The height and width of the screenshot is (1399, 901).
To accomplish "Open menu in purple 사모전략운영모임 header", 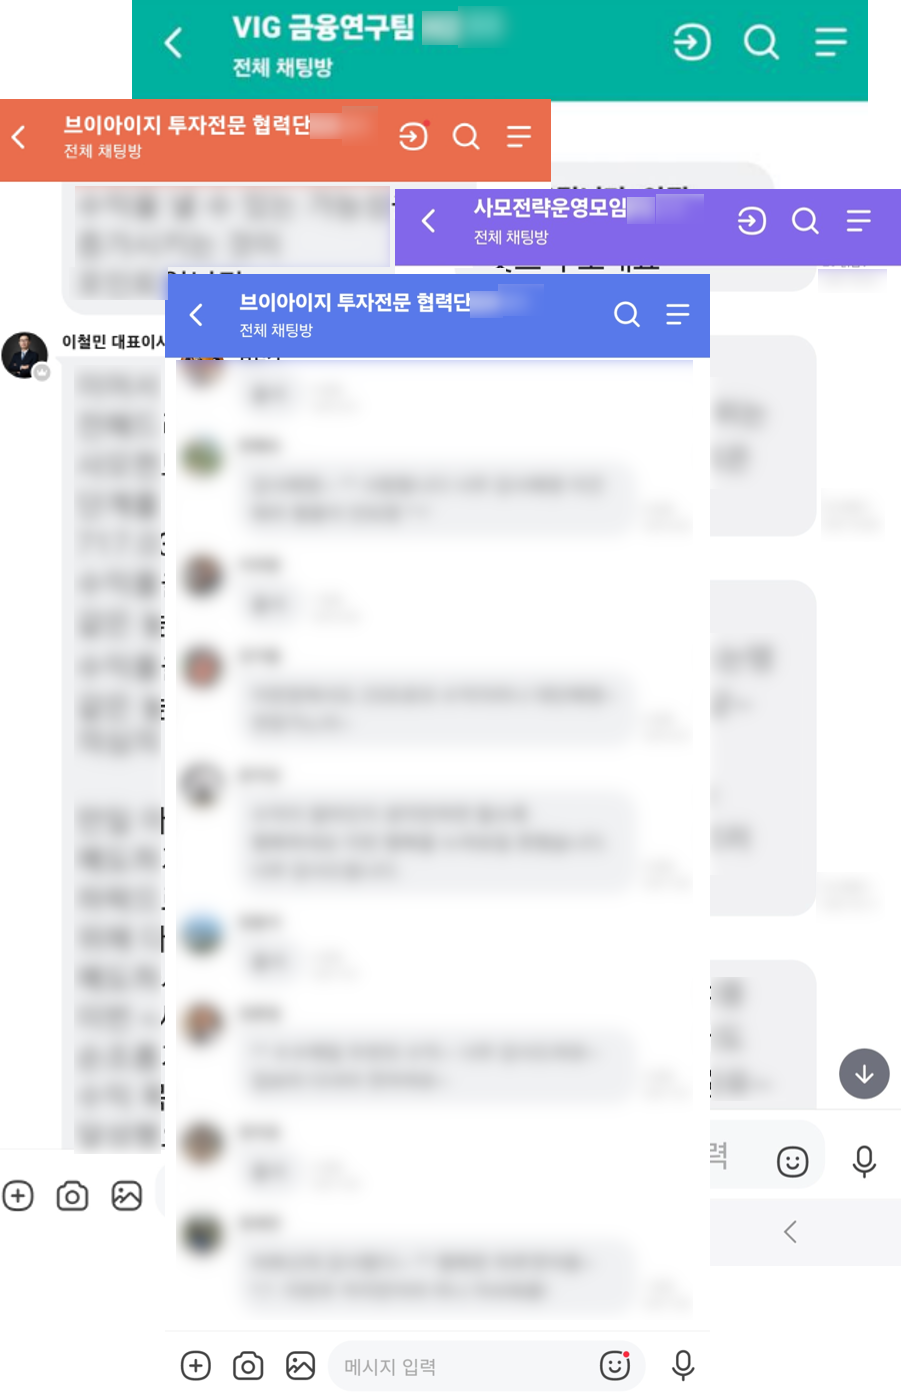I will click(x=858, y=221).
